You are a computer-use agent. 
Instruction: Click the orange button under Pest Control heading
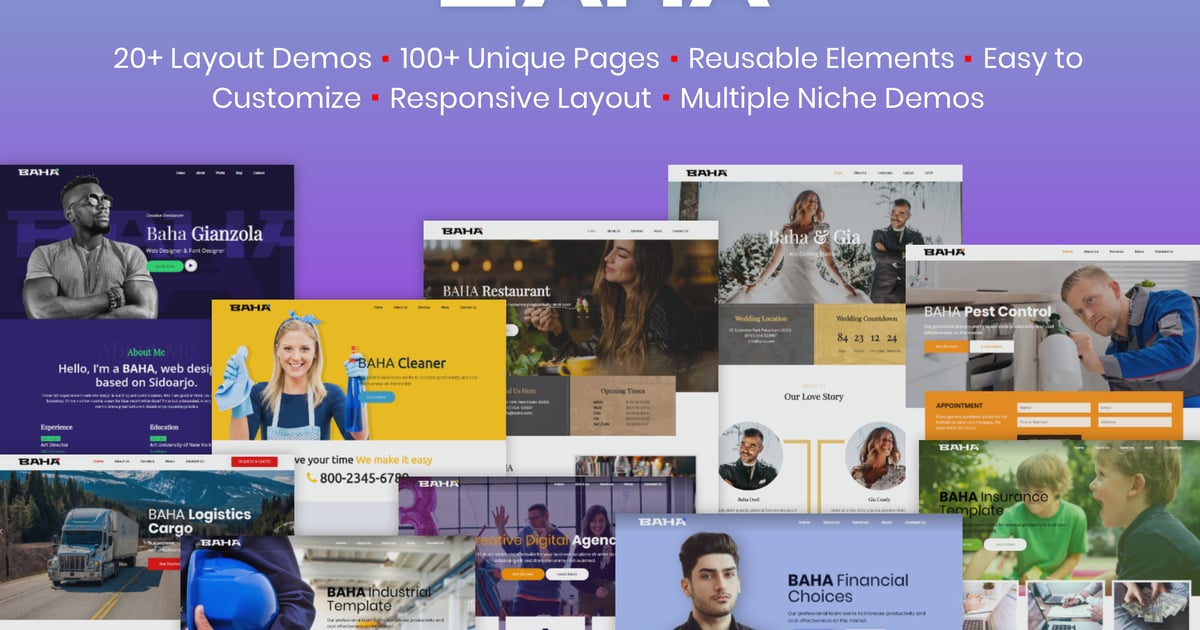coord(945,347)
